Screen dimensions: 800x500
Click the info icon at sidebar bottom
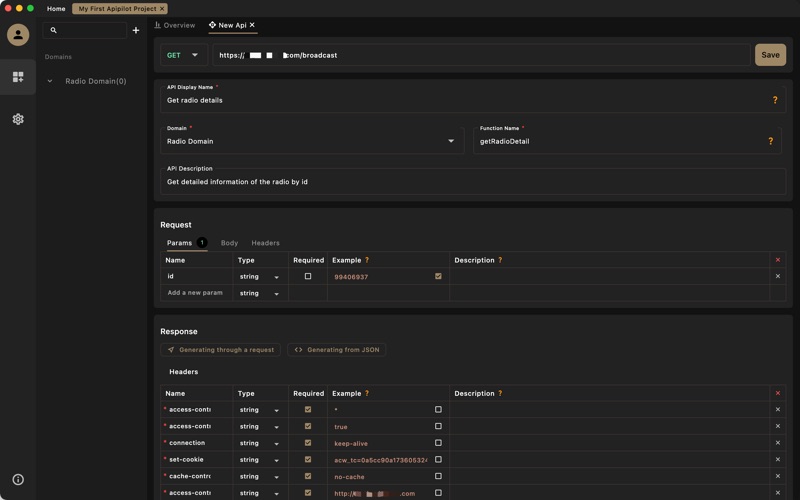(x=18, y=480)
